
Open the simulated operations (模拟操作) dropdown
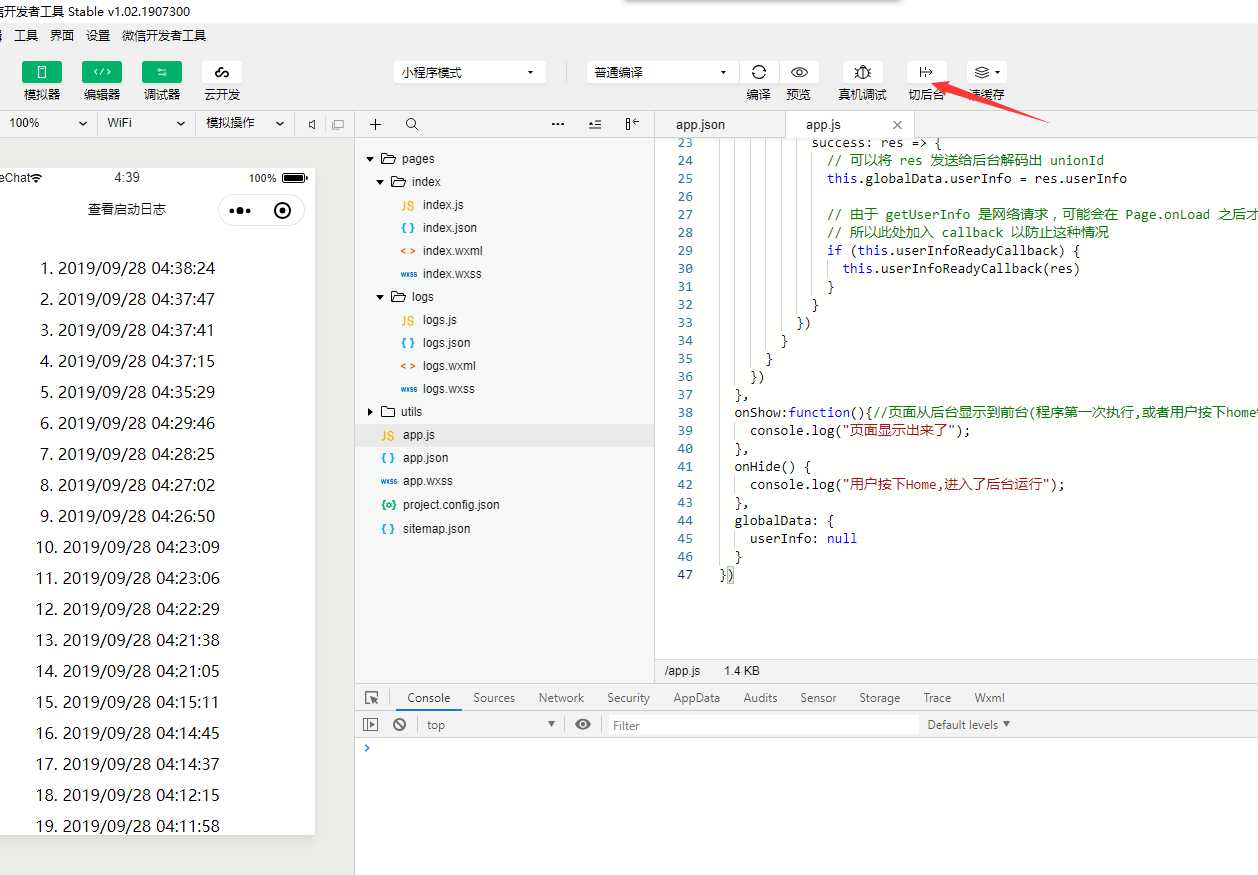(245, 123)
